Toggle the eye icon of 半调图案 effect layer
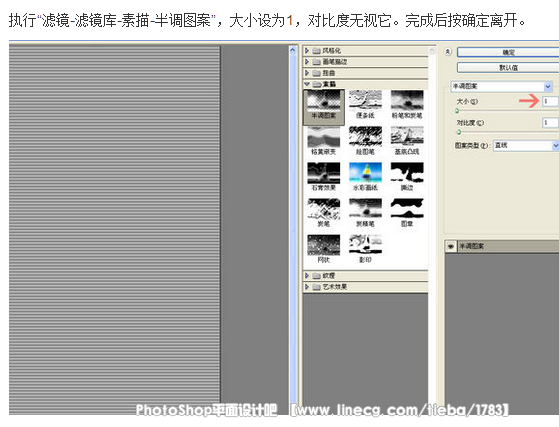 (450, 246)
